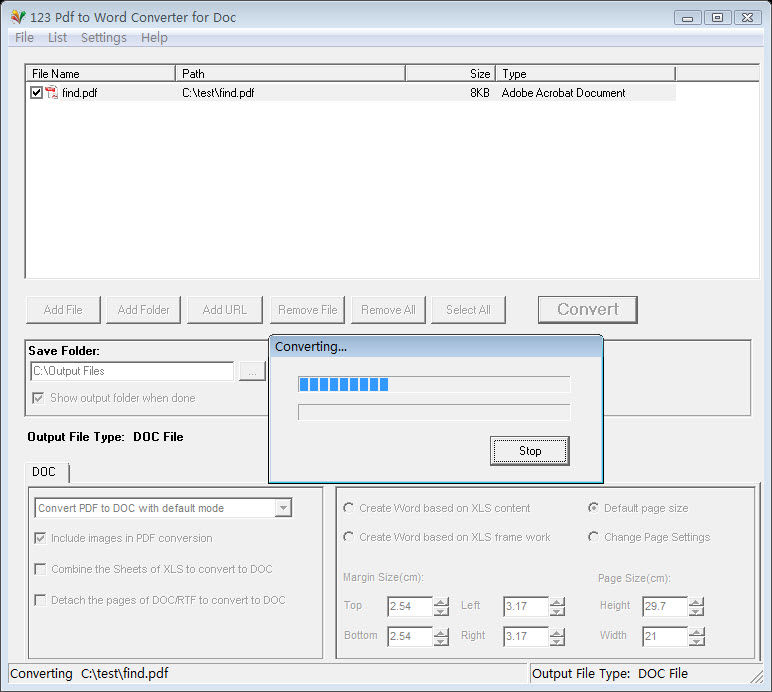
Task: Click the 8KB size cell
Action: (480, 93)
